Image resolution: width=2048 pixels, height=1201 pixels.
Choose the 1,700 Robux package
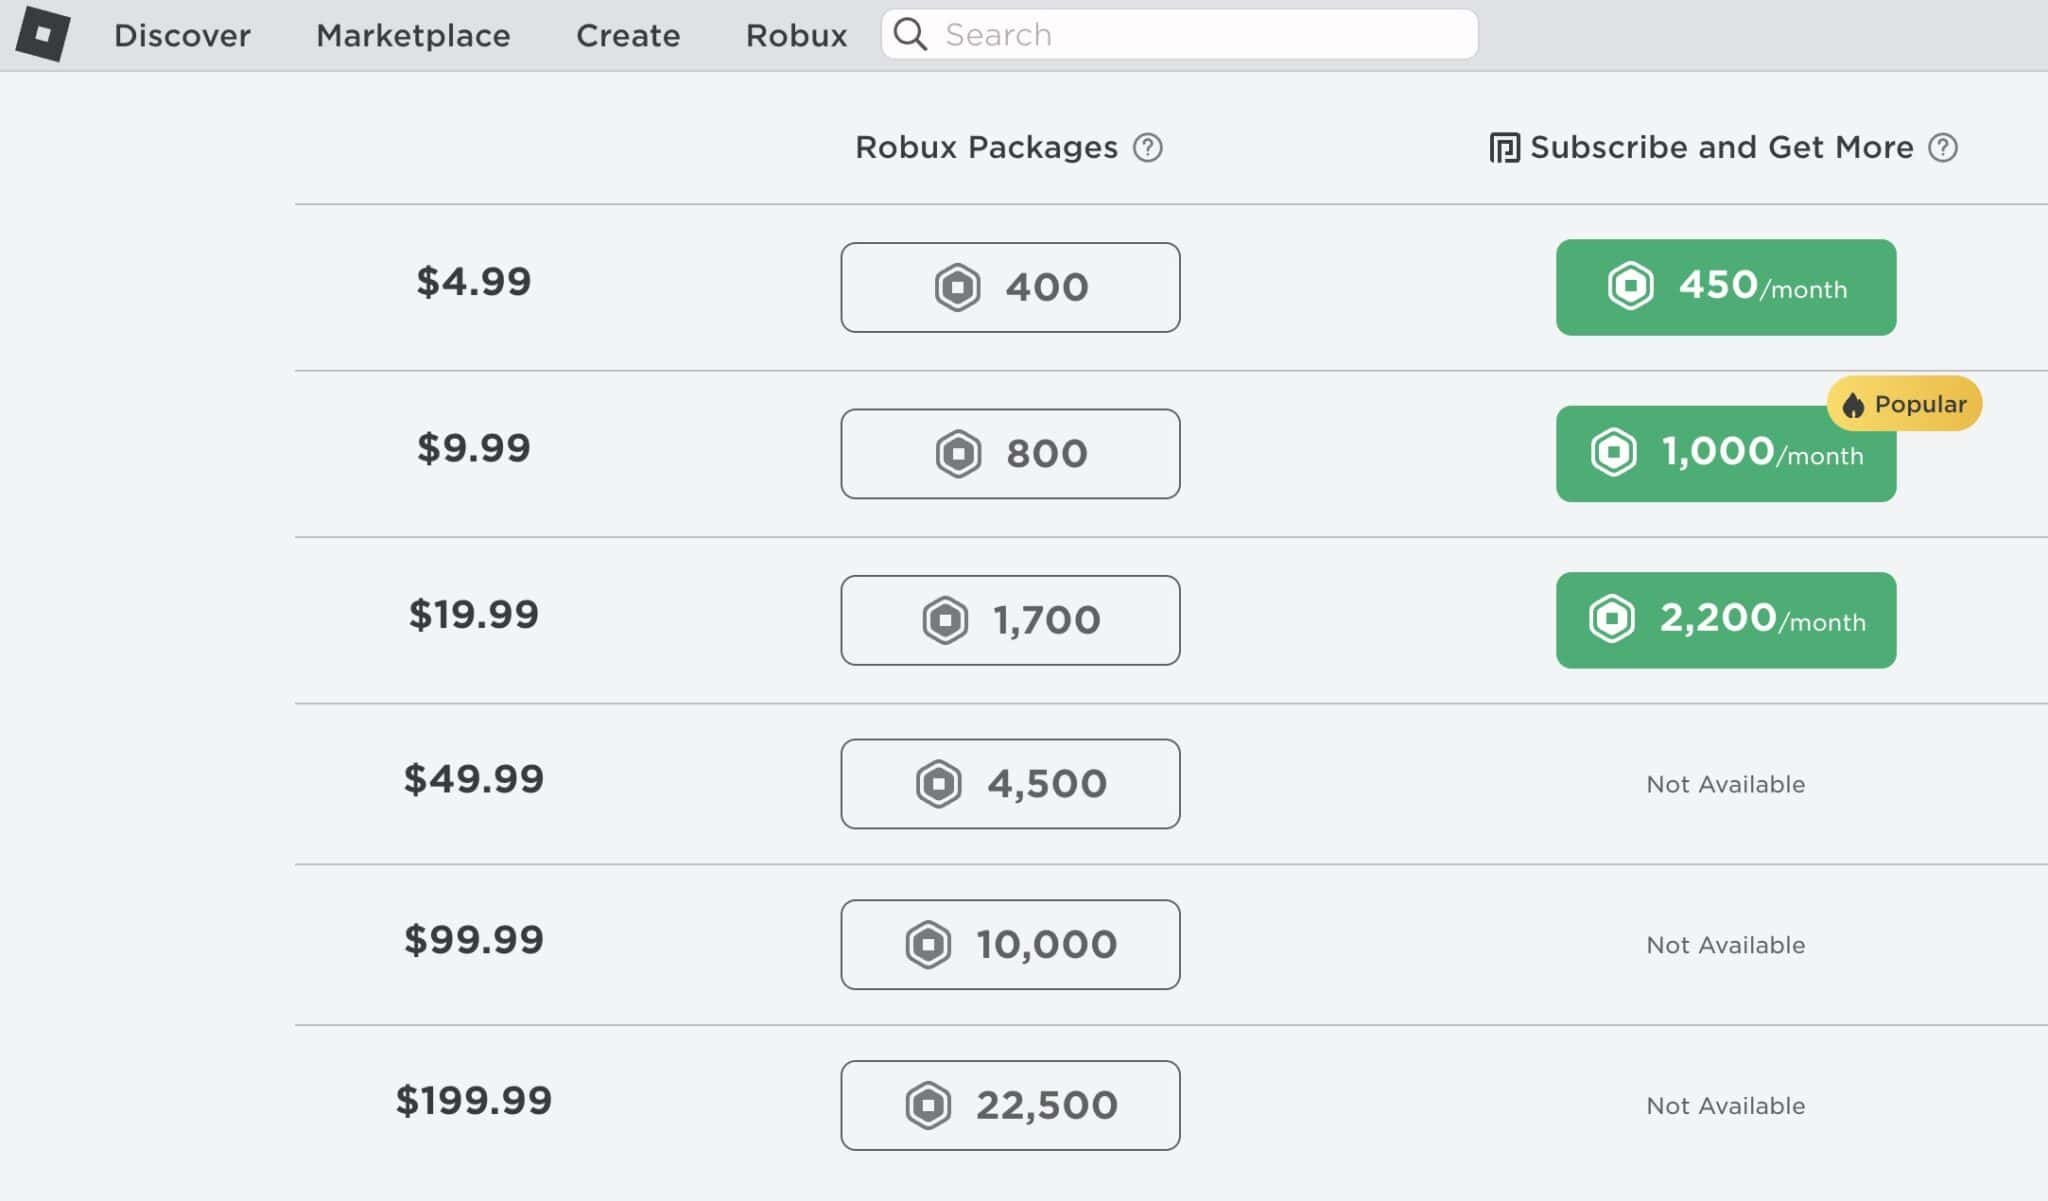1010,620
